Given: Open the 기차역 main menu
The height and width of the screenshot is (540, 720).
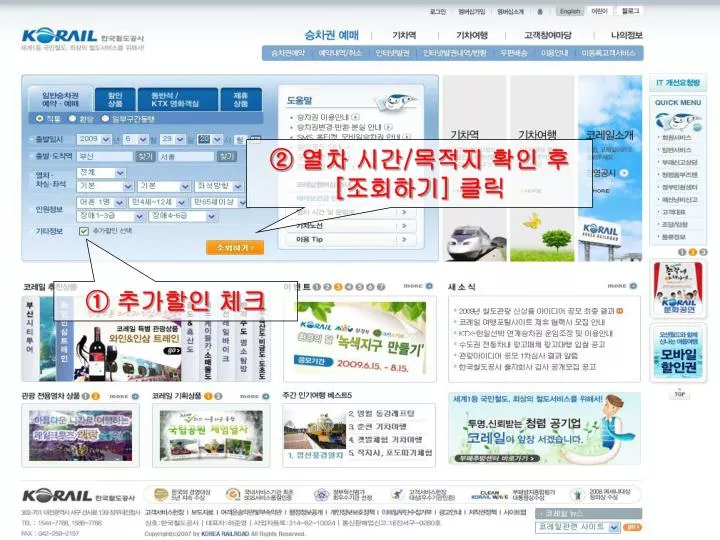Looking at the screenshot, I should pyautogui.click(x=404, y=35).
